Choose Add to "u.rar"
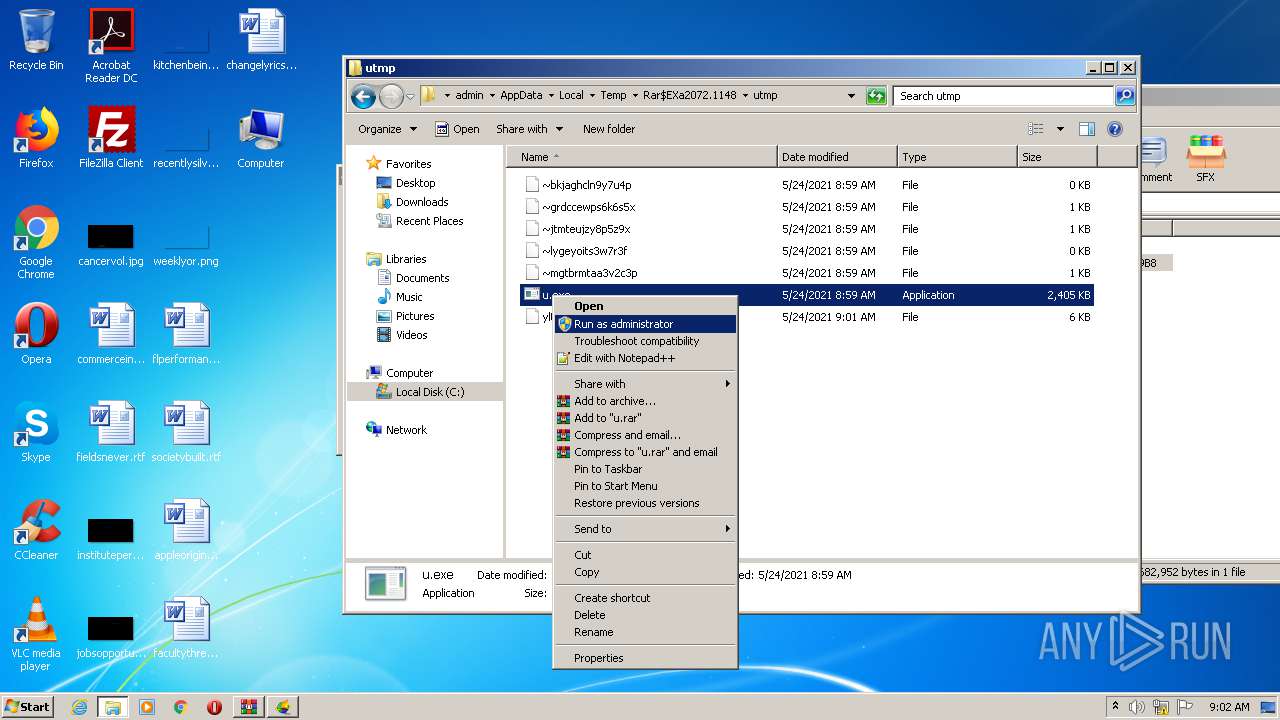This screenshot has width=1280, height=720. pos(645,418)
